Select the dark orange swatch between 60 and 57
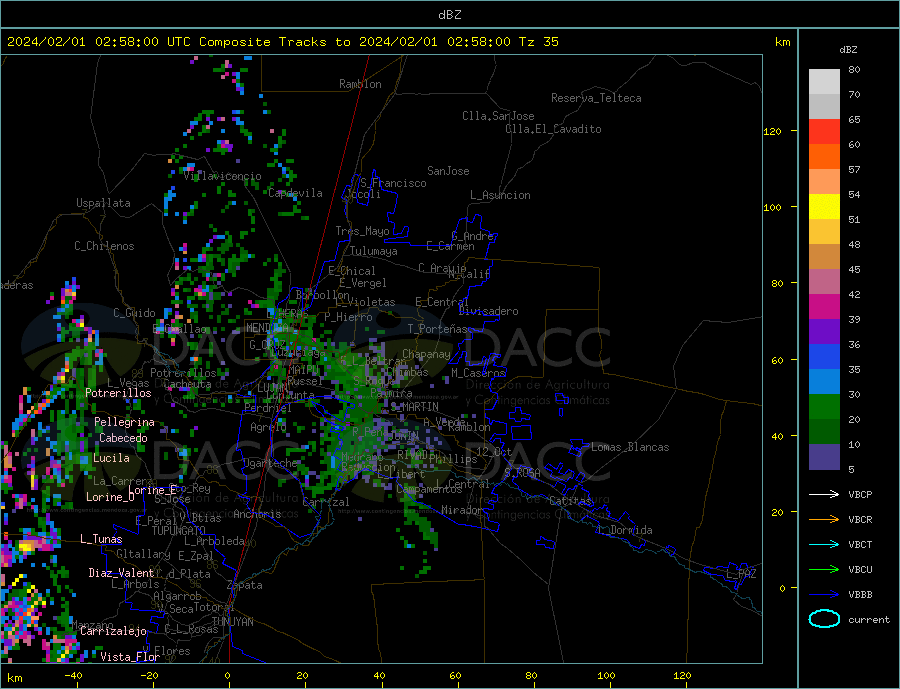This screenshot has height=689, width=900. coord(824,157)
